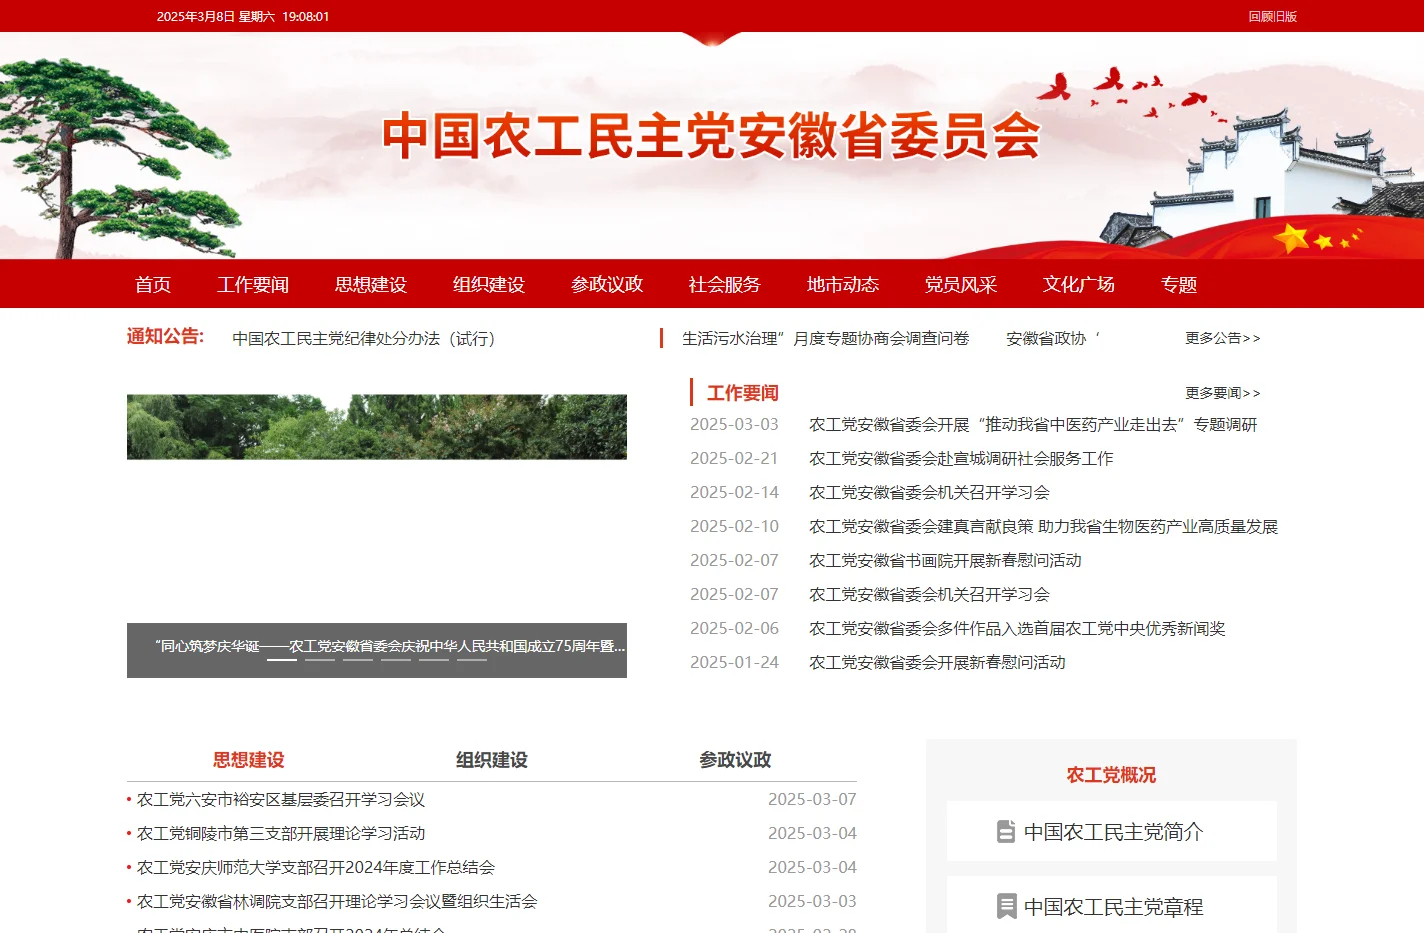Switch to the 参政议政 tab below the carousel
The height and width of the screenshot is (933, 1424).
[x=735, y=760]
